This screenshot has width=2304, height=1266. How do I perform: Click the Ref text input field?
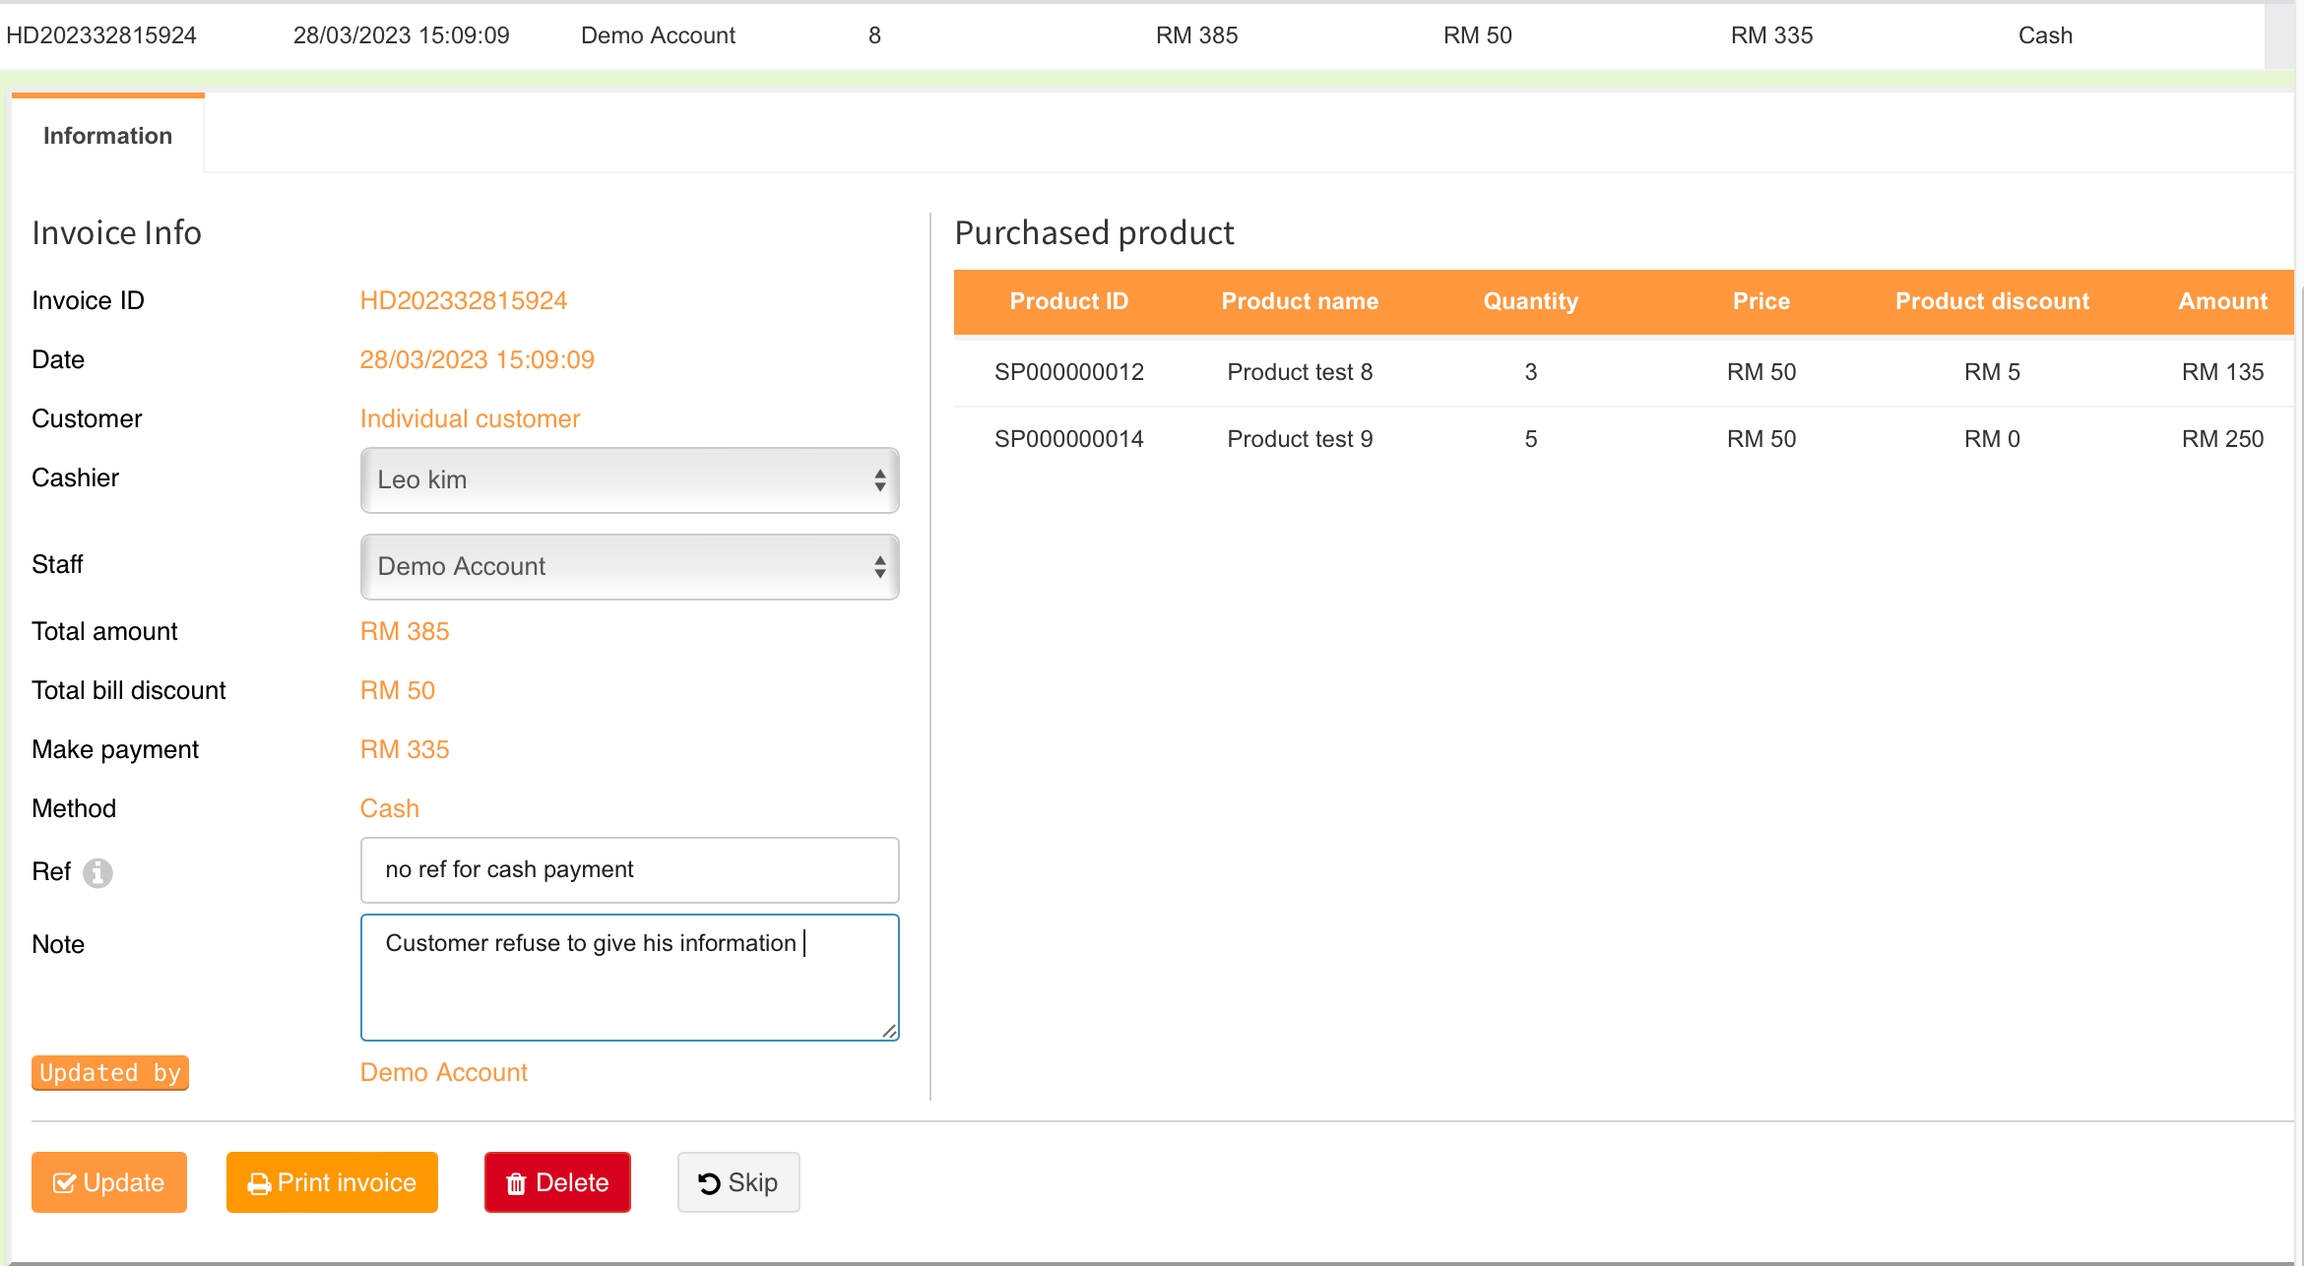click(629, 869)
